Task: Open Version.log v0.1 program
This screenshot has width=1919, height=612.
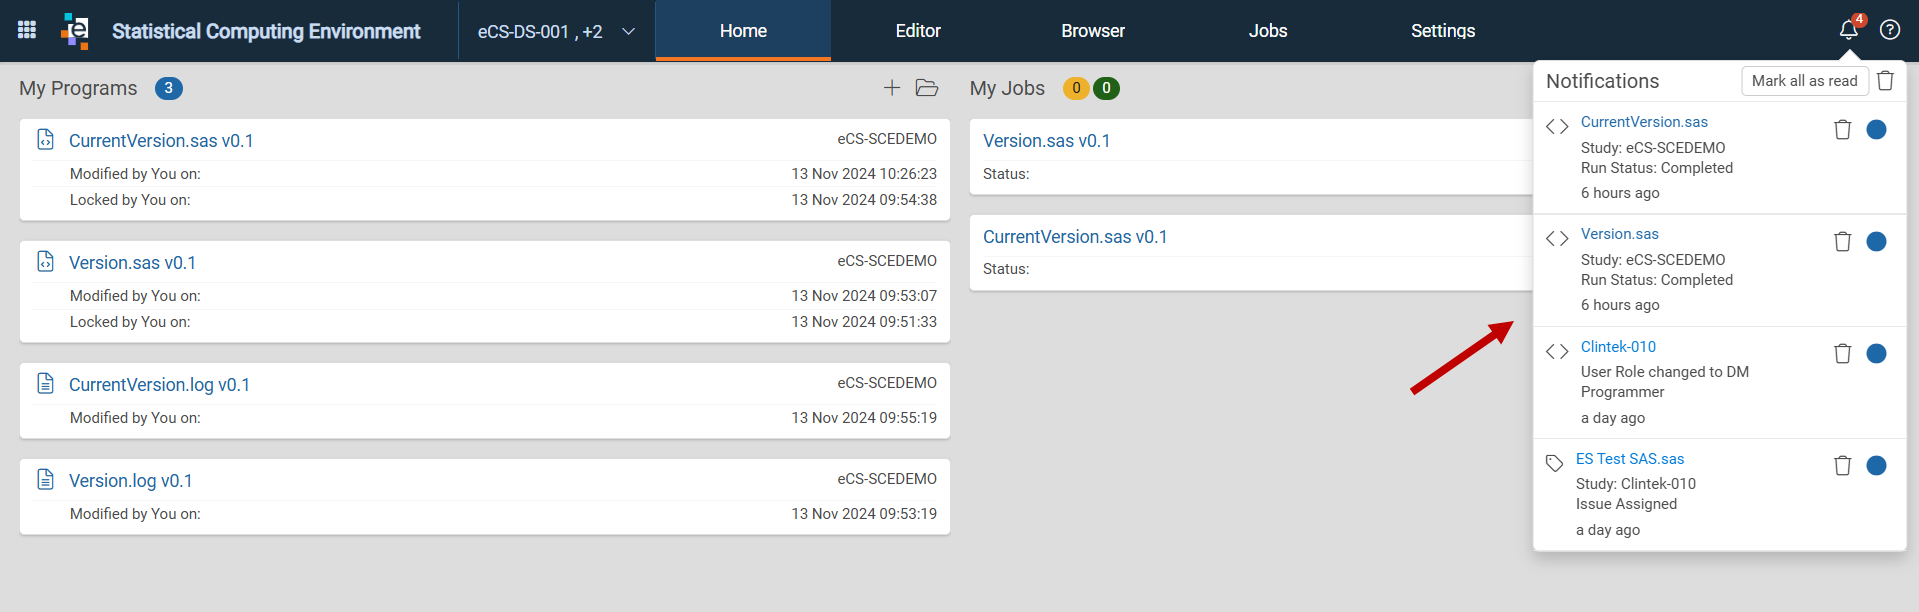Action: click(x=131, y=481)
